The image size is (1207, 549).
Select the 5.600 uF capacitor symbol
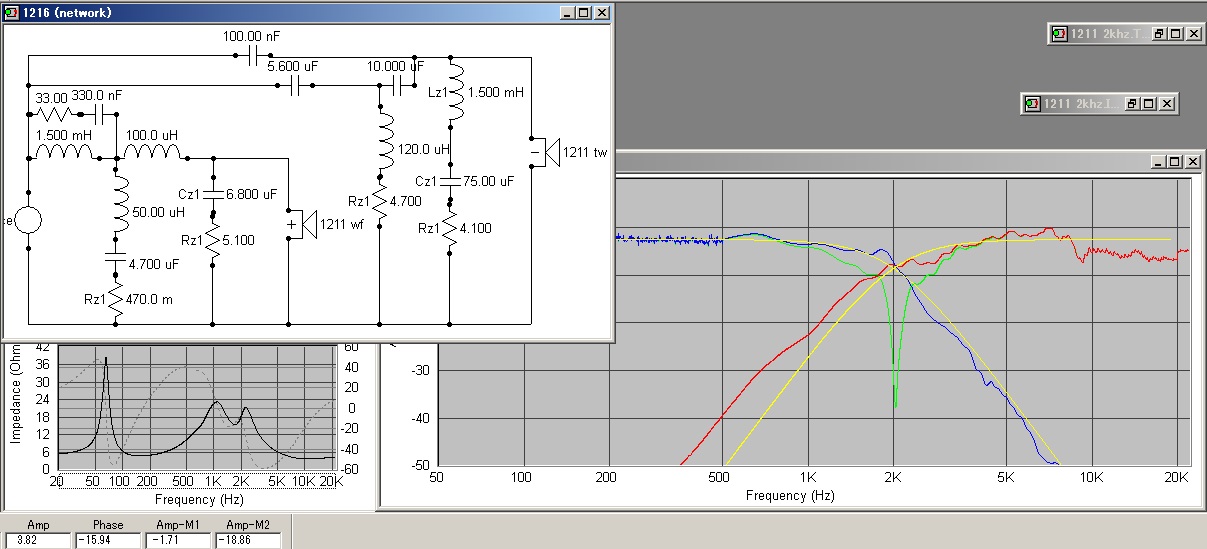pyautogui.click(x=294, y=86)
